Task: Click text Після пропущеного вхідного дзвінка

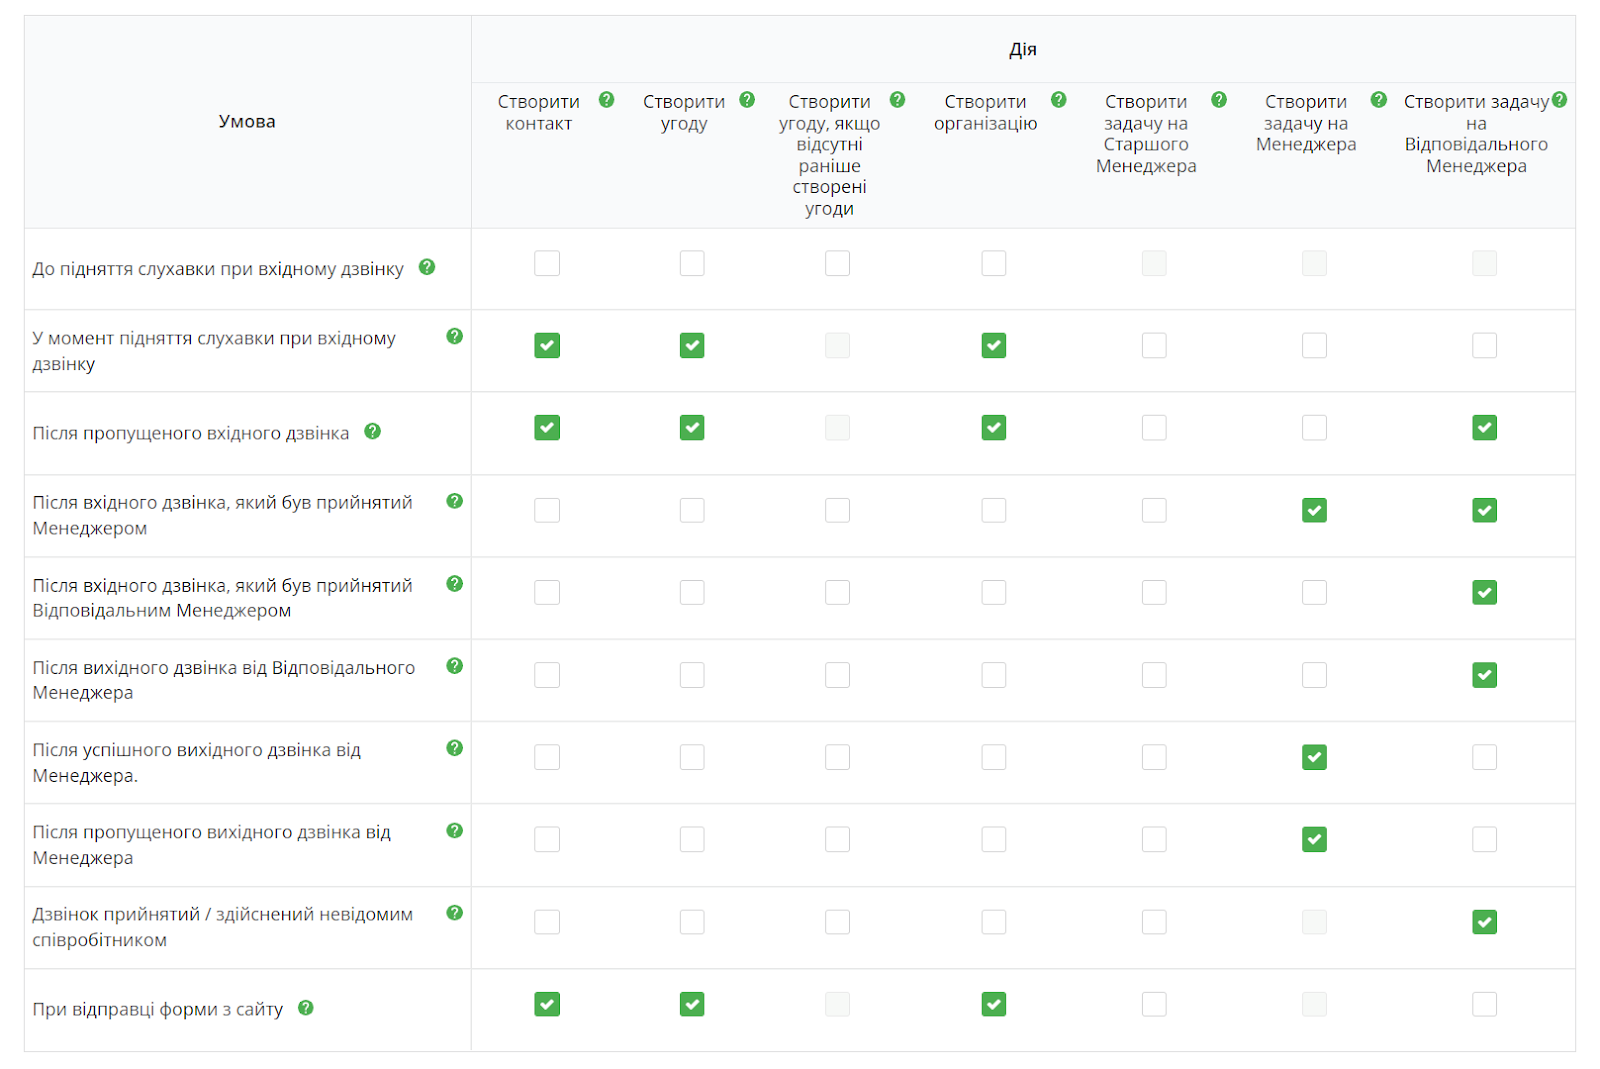Action: point(191,433)
